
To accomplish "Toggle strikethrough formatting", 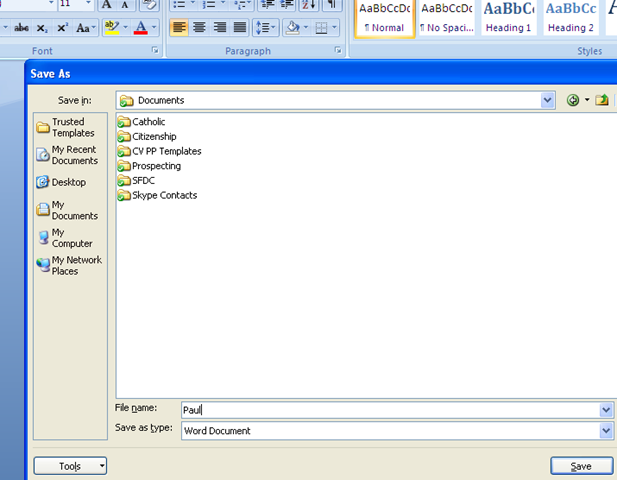I will [21, 28].
